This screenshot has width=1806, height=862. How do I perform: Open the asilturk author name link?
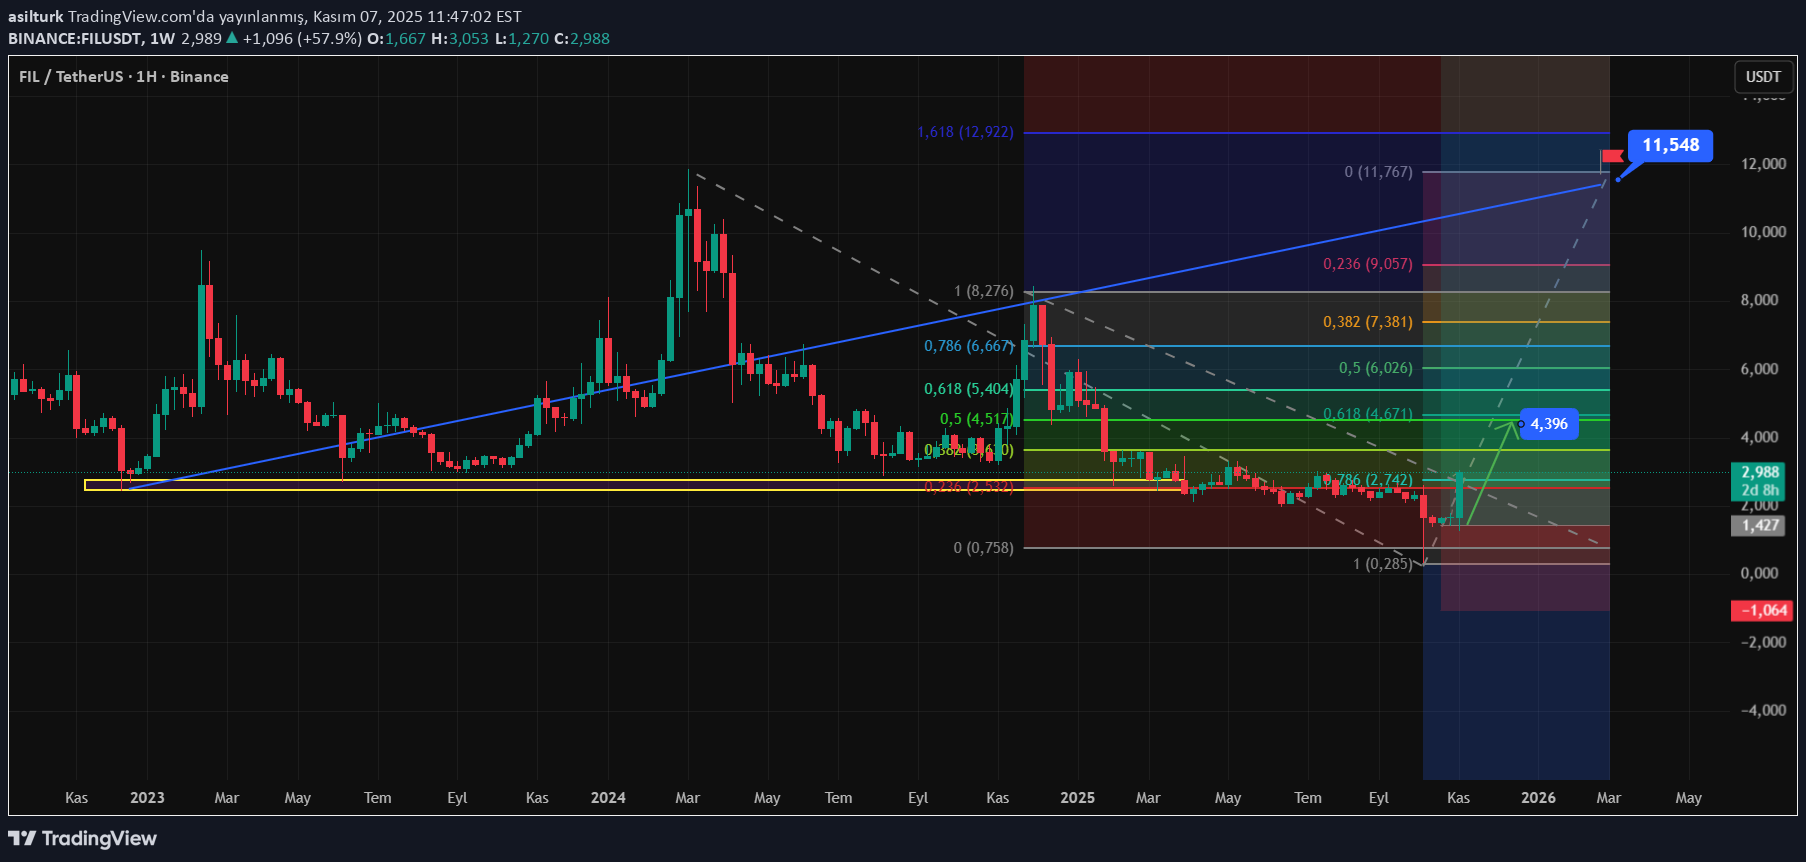point(35,16)
